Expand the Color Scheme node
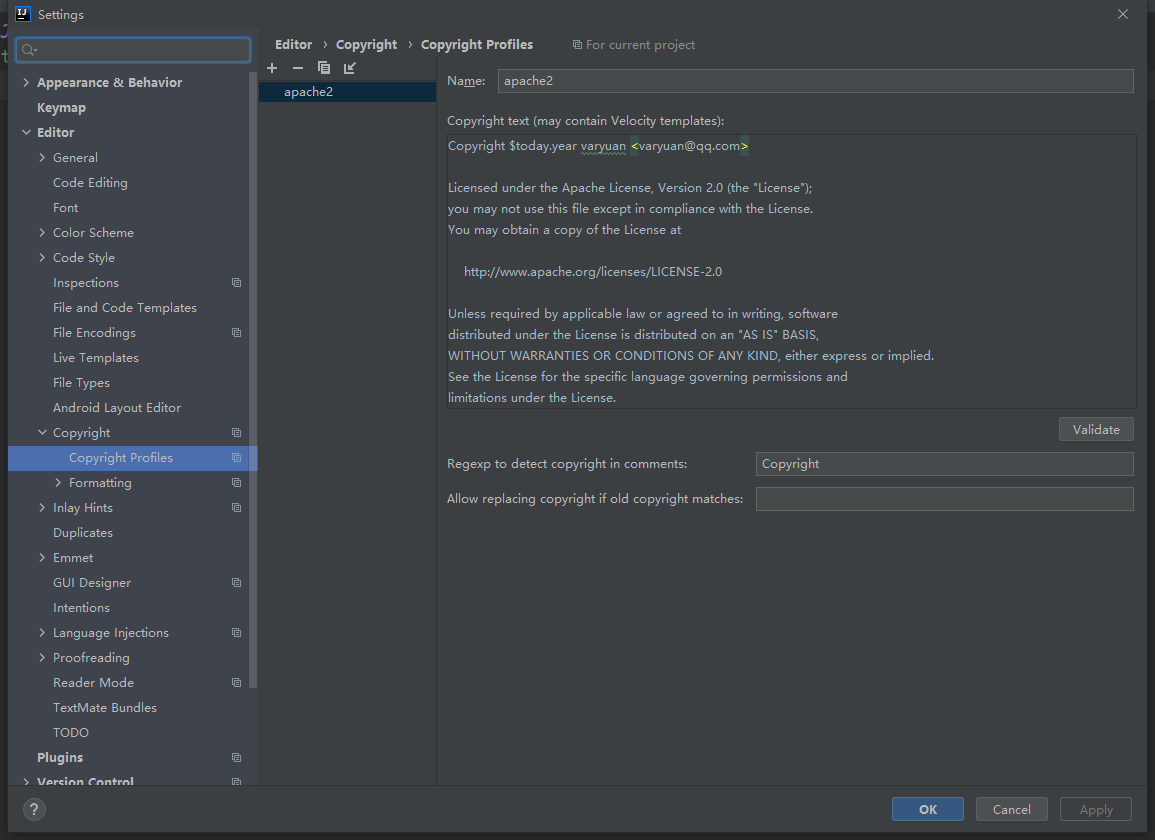 [x=42, y=233]
